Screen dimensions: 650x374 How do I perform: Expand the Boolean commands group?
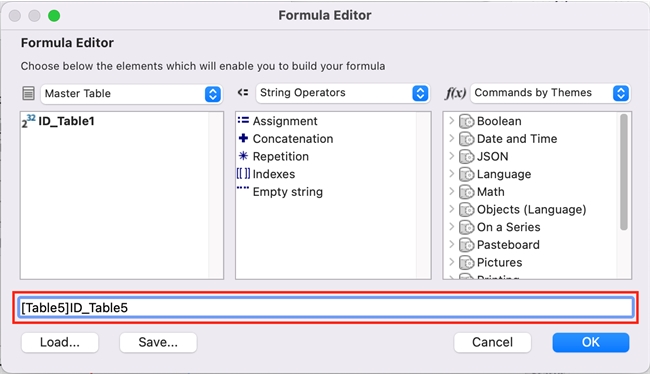coord(452,121)
